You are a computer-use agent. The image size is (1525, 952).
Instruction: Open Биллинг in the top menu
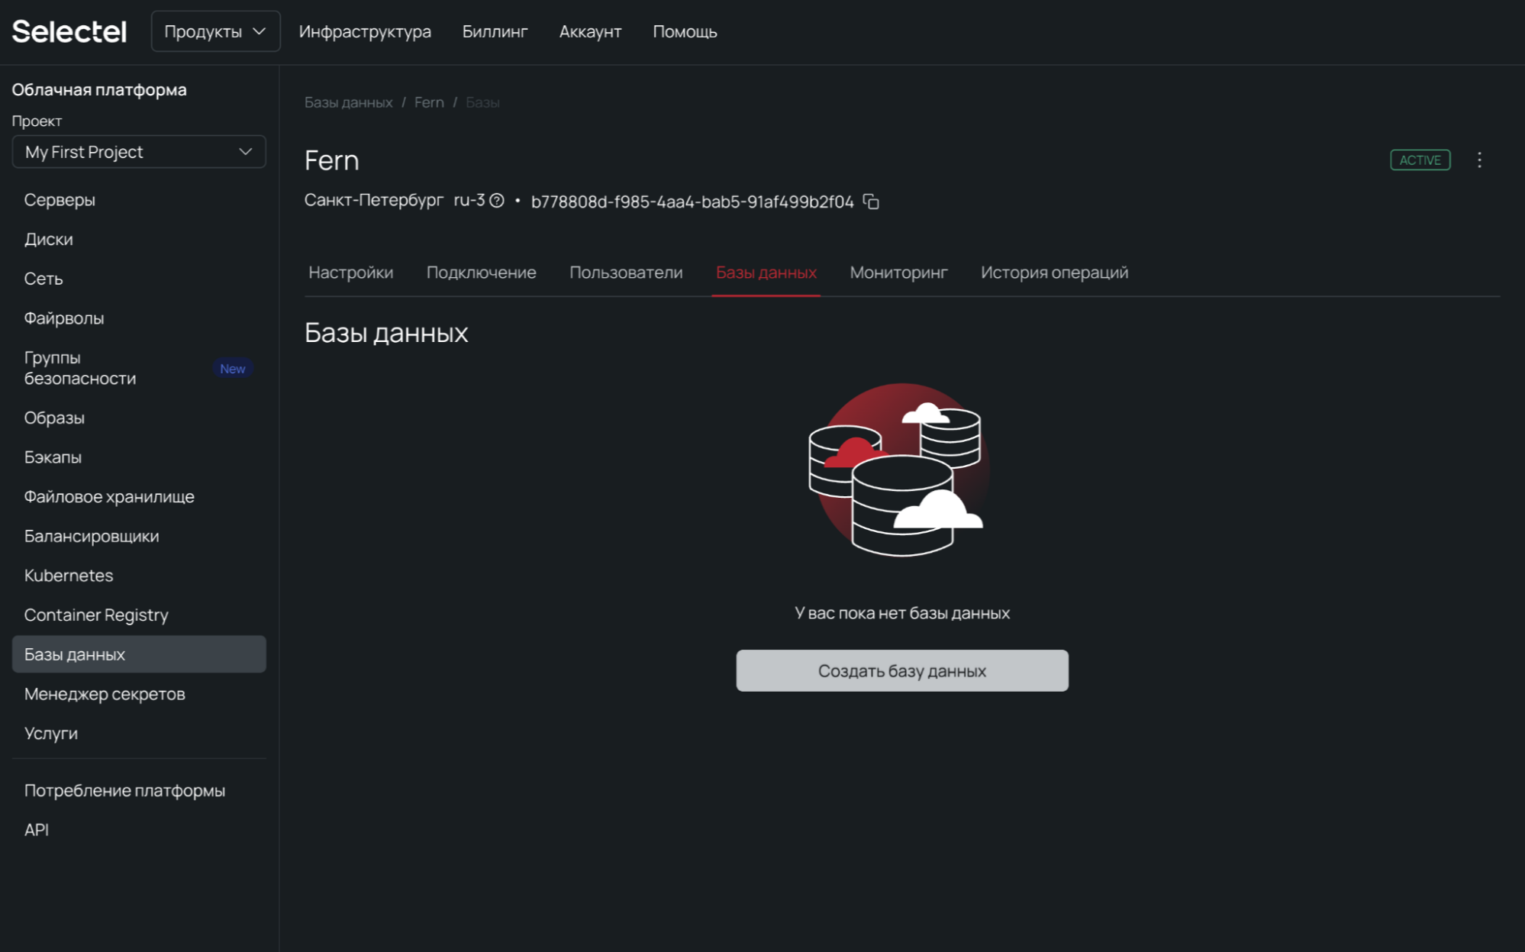click(494, 32)
